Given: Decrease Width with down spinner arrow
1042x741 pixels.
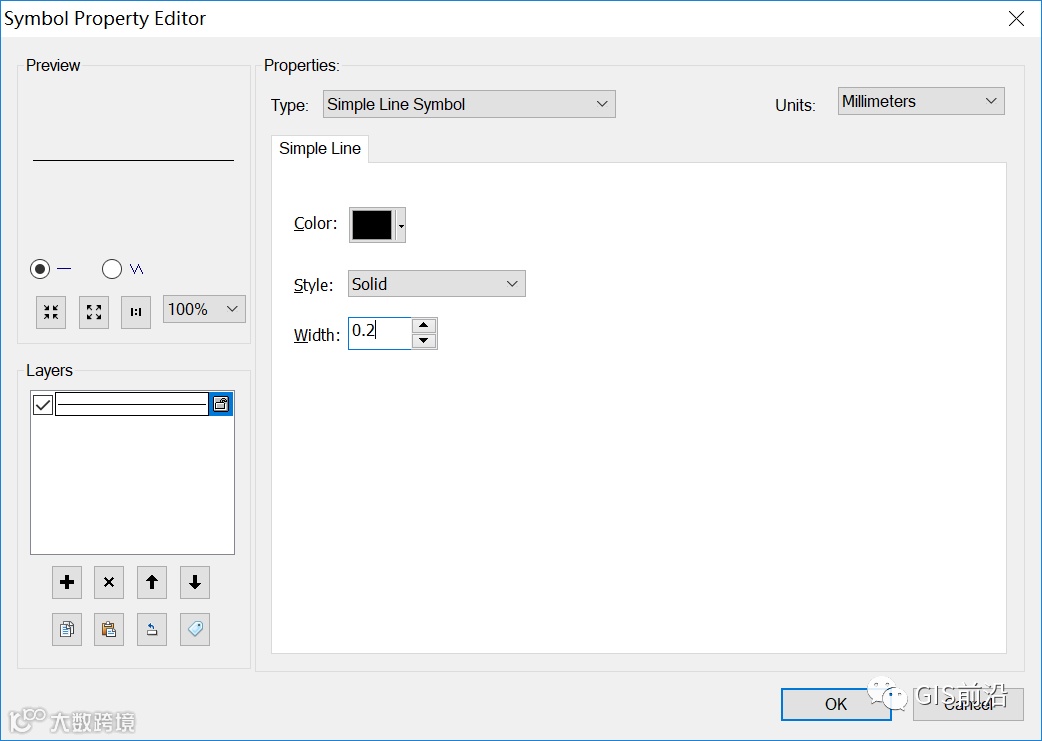Looking at the screenshot, I should [424, 341].
